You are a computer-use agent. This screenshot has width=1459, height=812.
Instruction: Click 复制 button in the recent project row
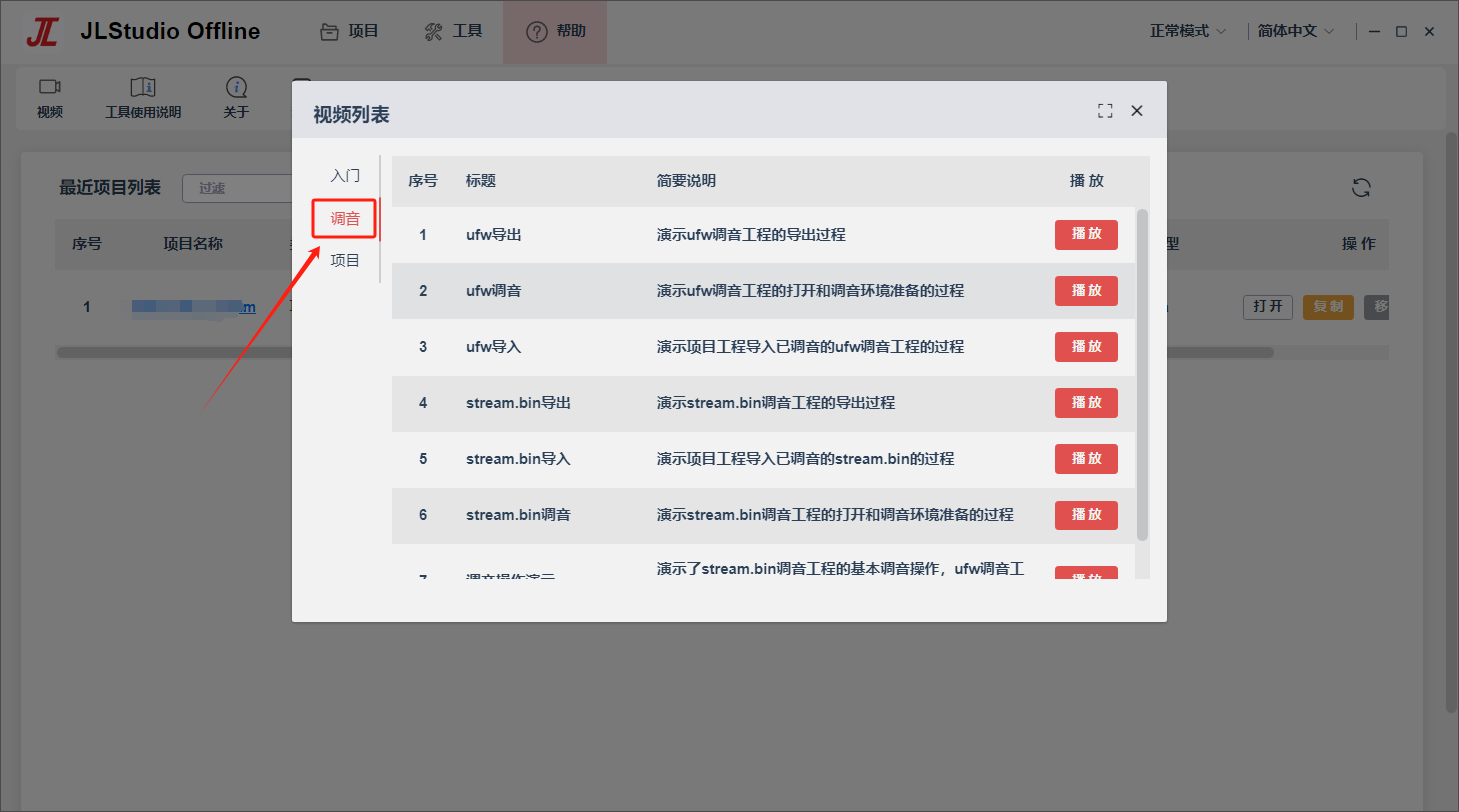pos(1328,307)
